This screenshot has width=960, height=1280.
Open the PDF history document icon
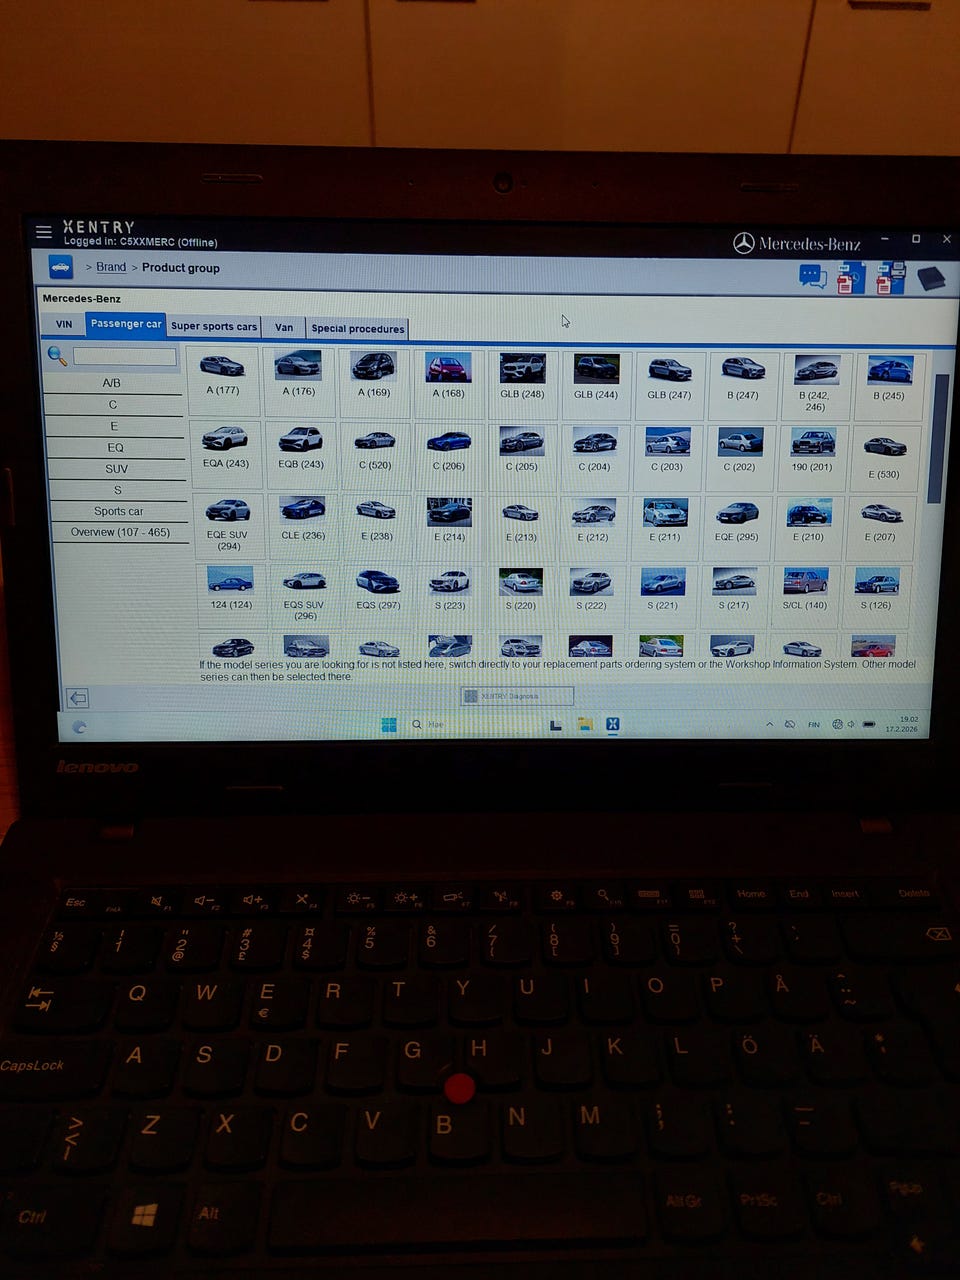coord(849,278)
